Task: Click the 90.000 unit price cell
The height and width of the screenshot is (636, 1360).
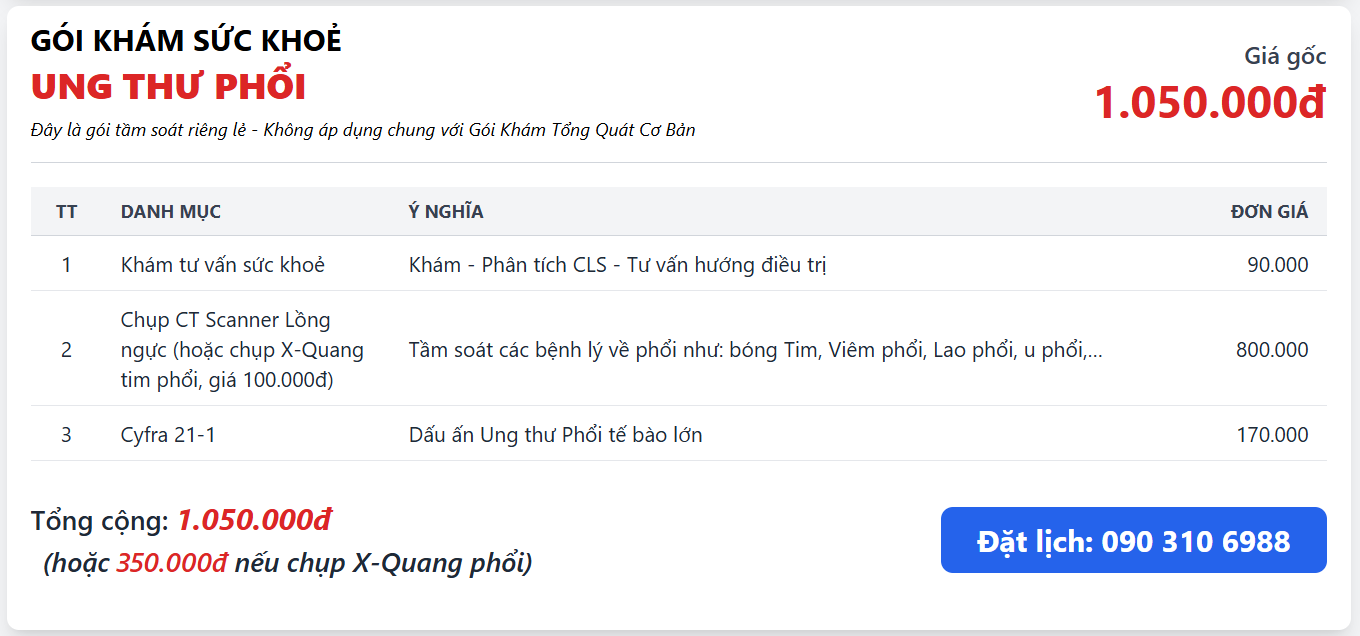Action: tap(1277, 265)
